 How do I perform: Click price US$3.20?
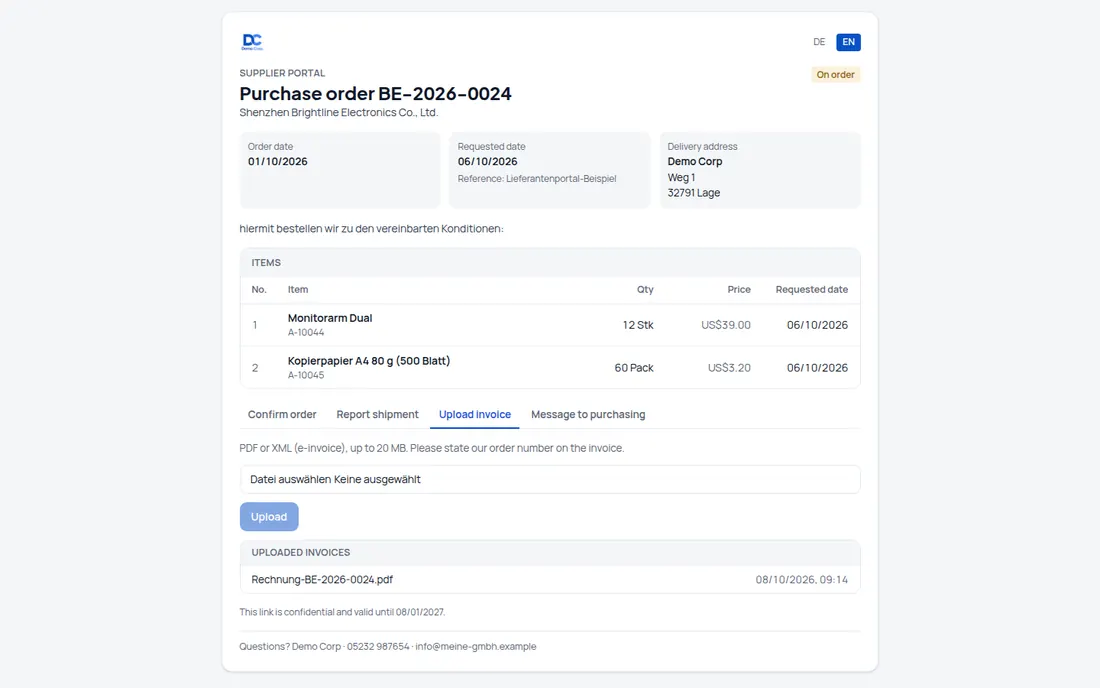(729, 368)
